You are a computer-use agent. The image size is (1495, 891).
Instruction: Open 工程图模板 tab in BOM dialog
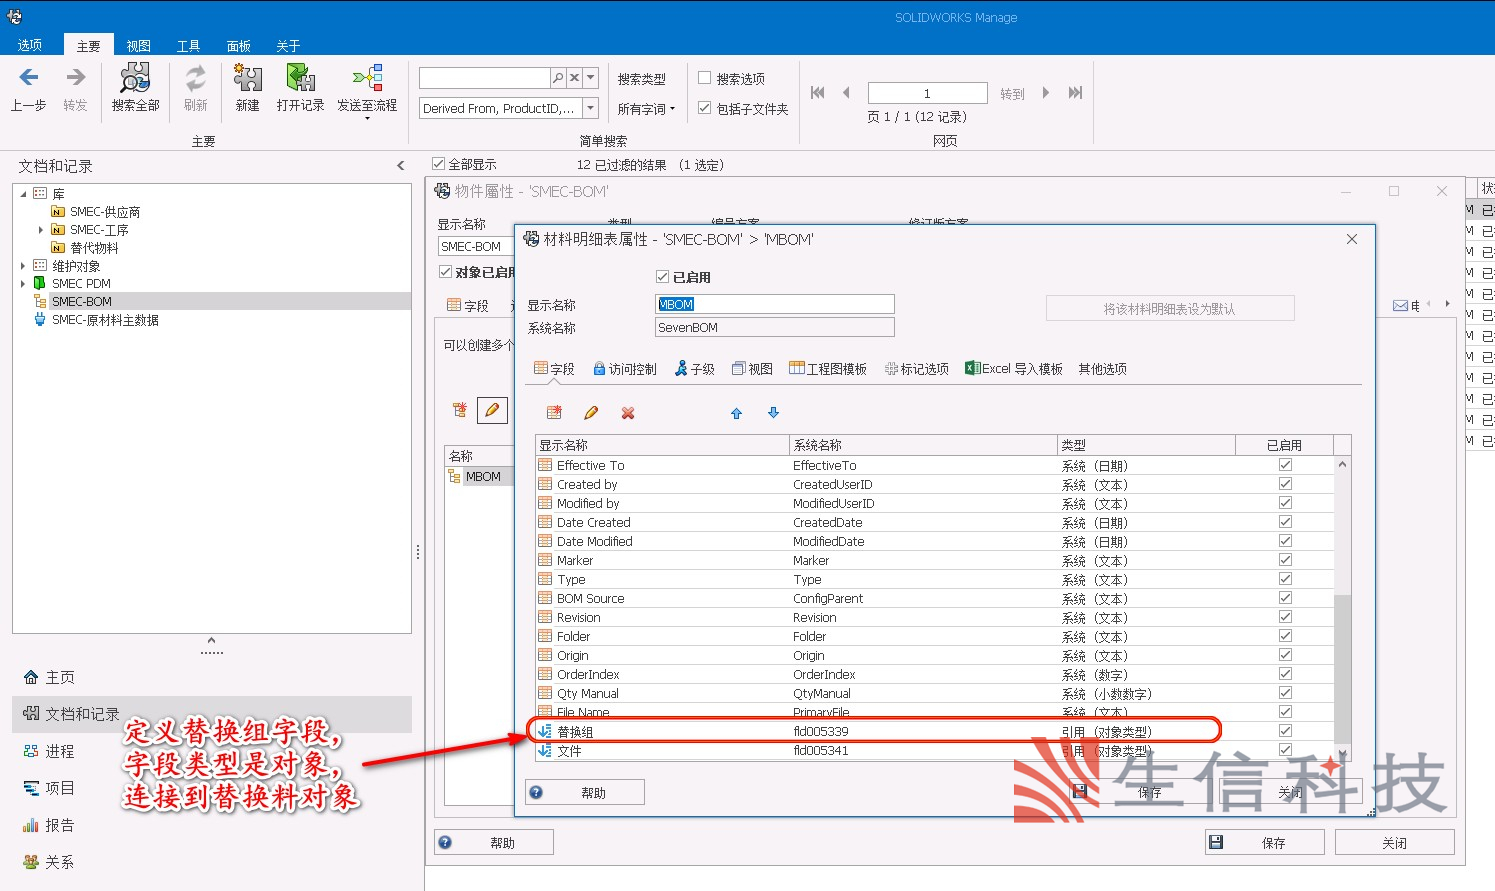pos(828,369)
